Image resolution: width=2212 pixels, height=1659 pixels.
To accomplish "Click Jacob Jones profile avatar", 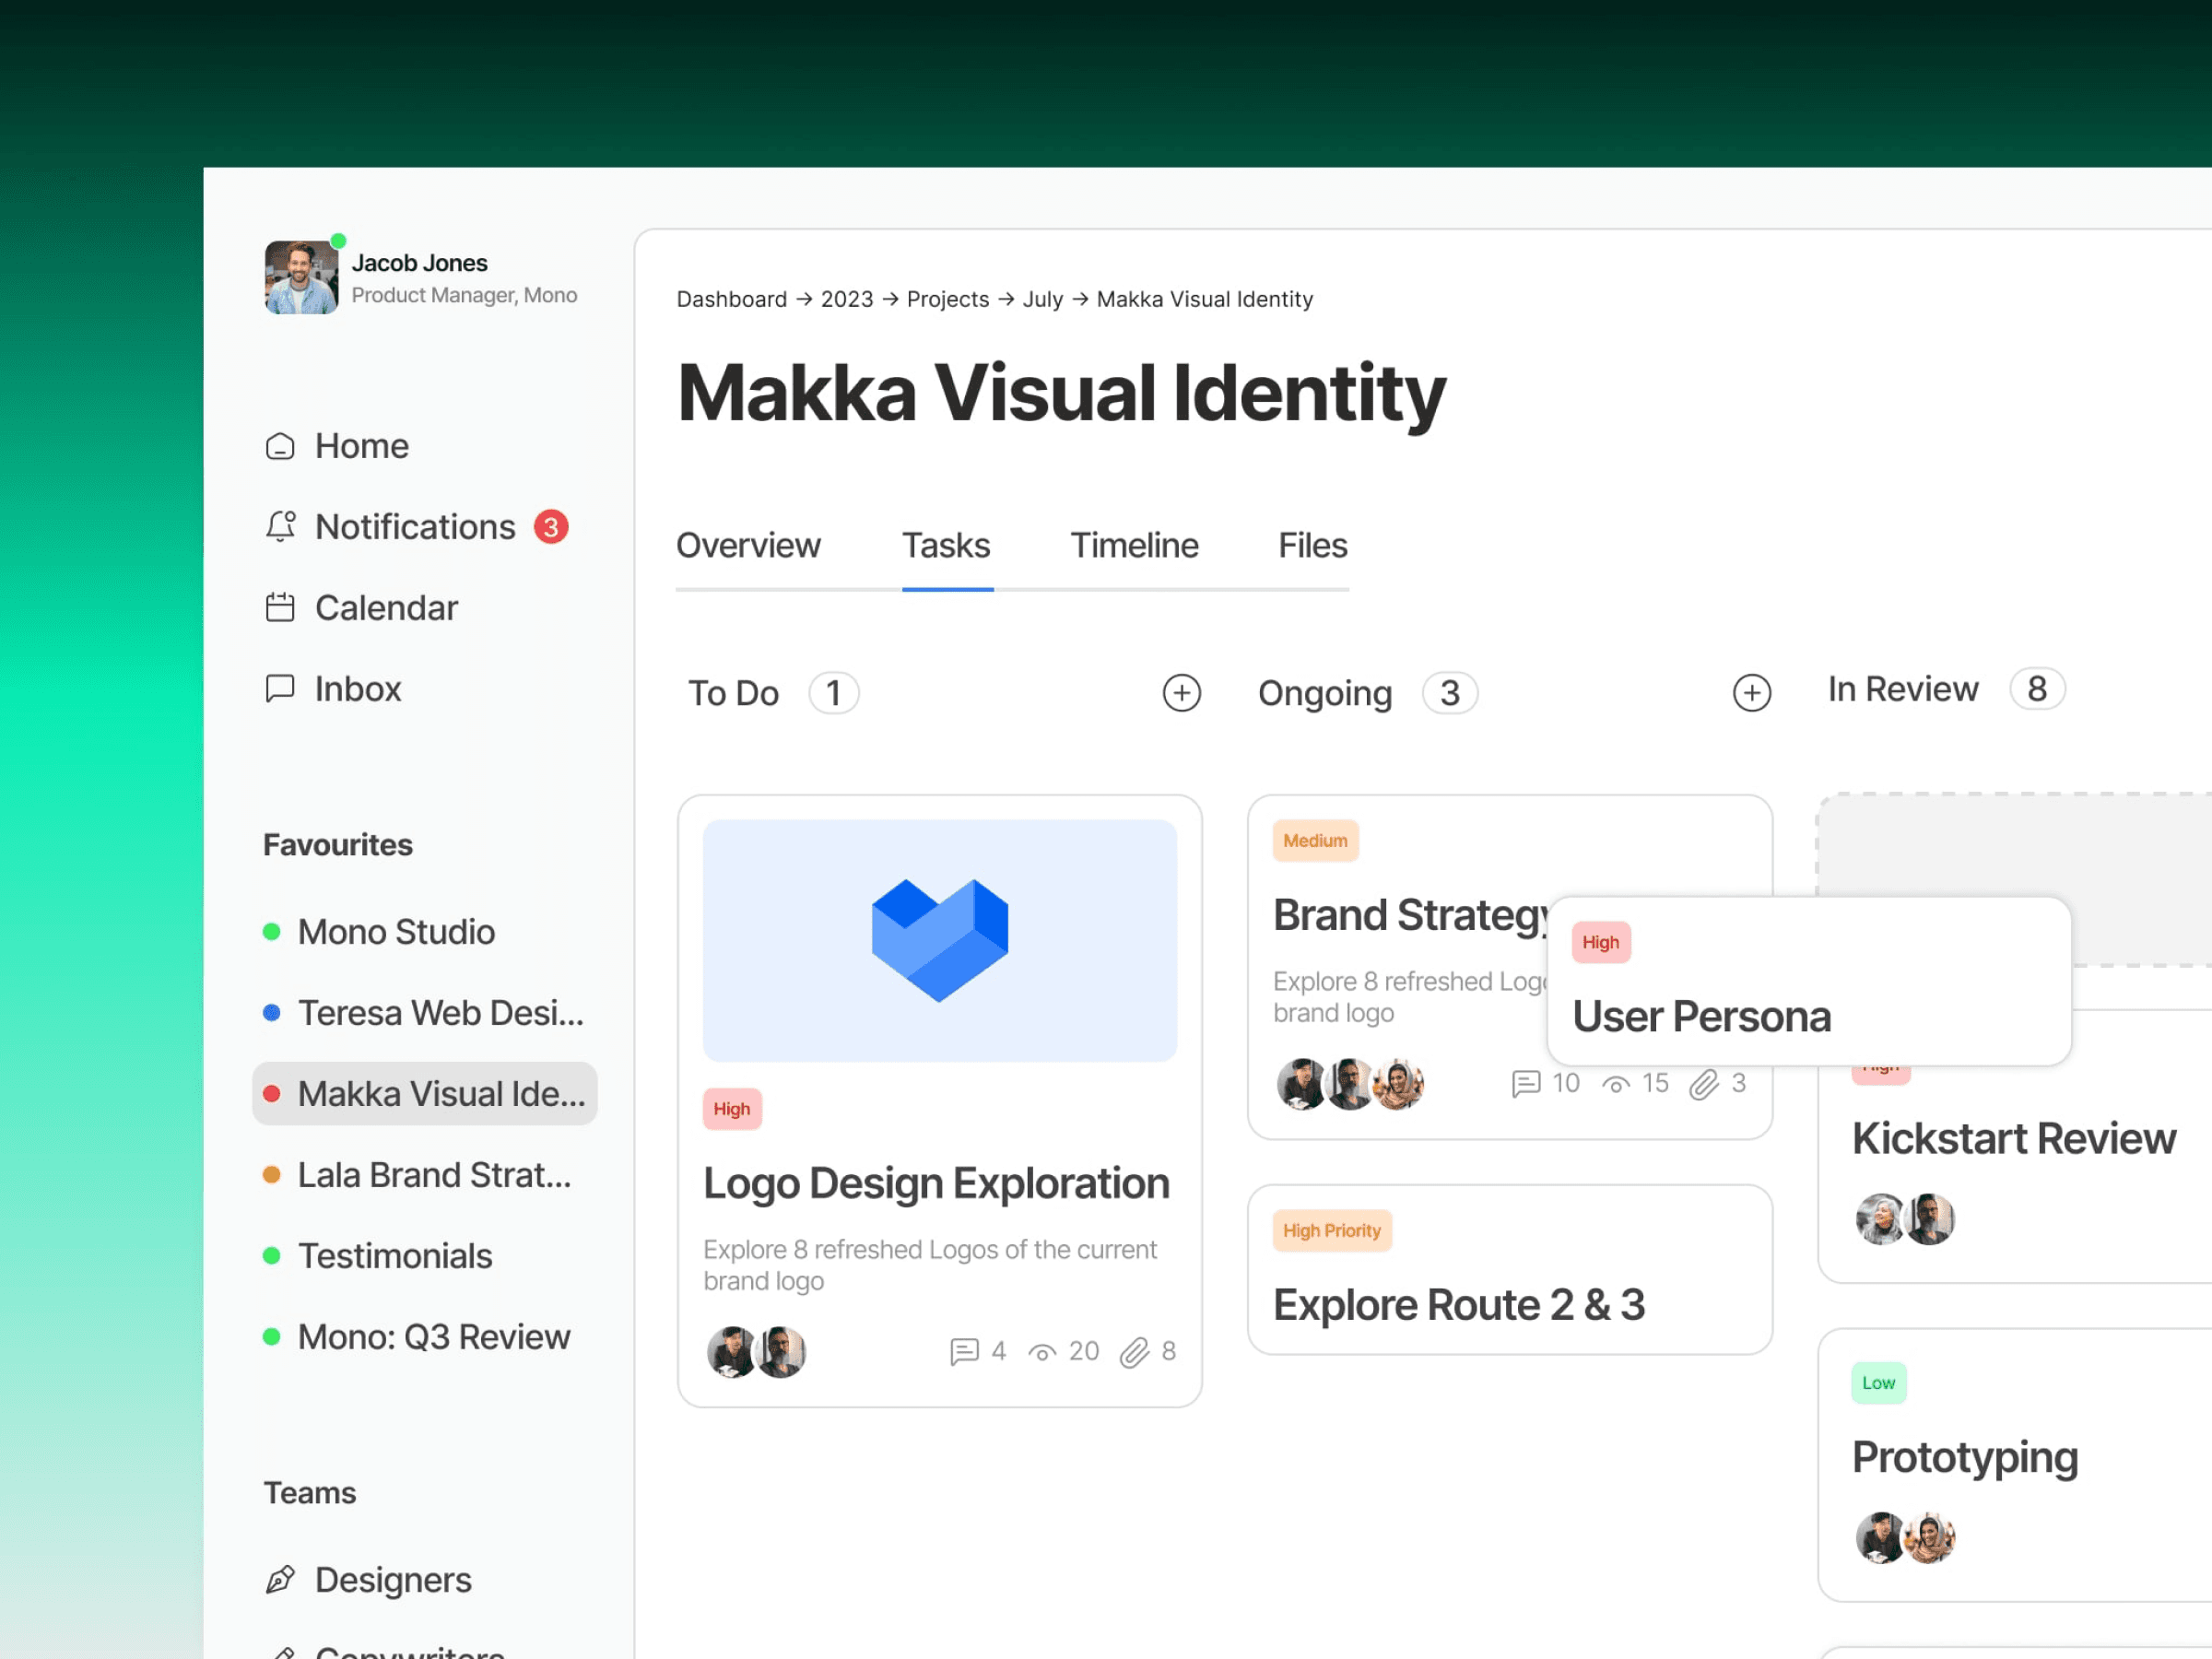I will pyautogui.click(x=301, y=278).
